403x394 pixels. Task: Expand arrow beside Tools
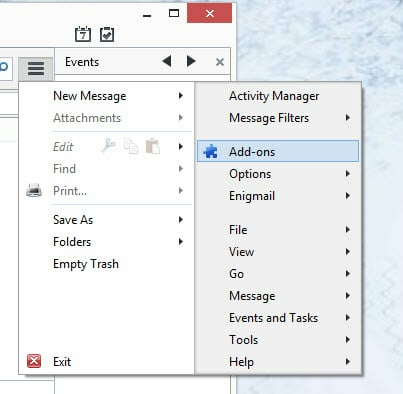[348, 339]
